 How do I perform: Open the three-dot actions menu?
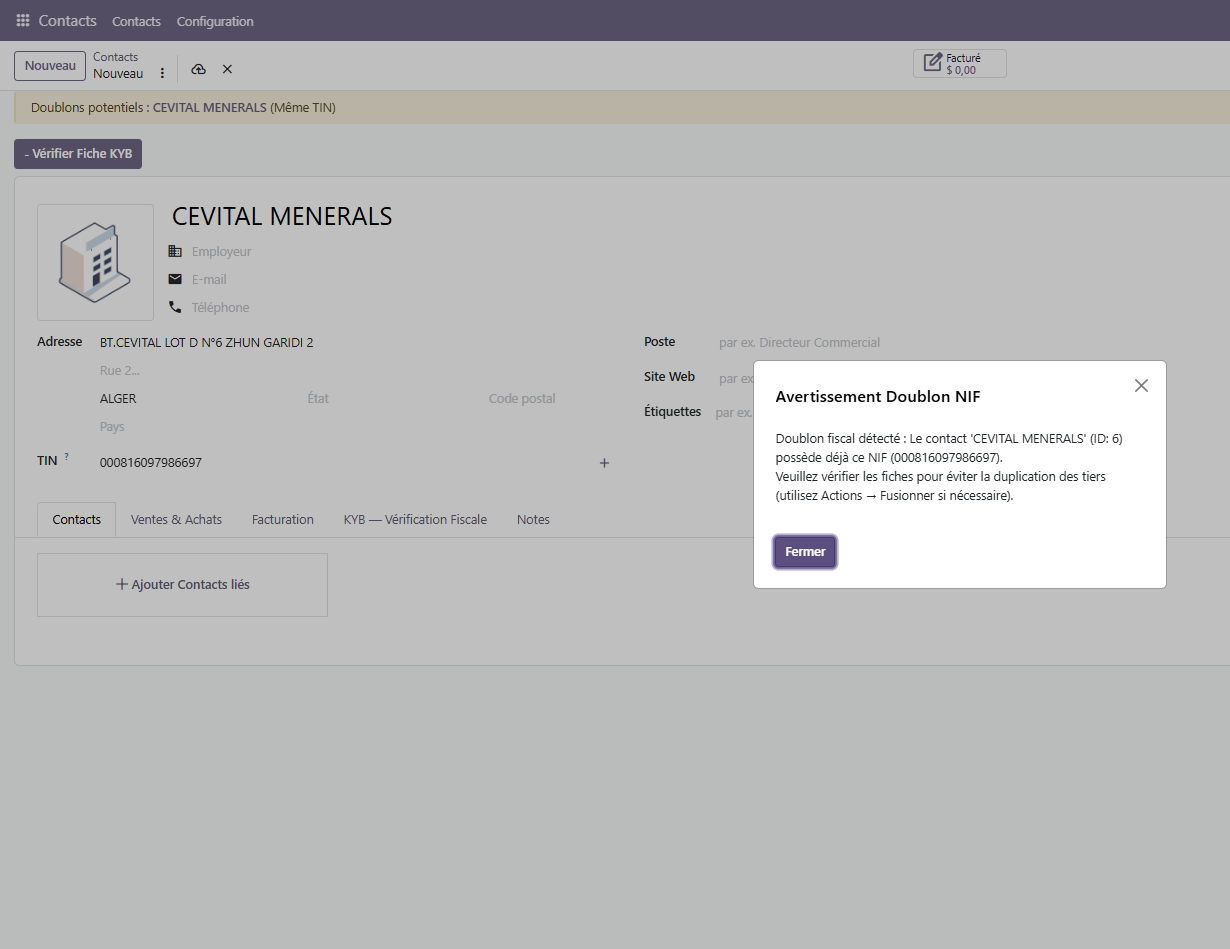[162, 73]
